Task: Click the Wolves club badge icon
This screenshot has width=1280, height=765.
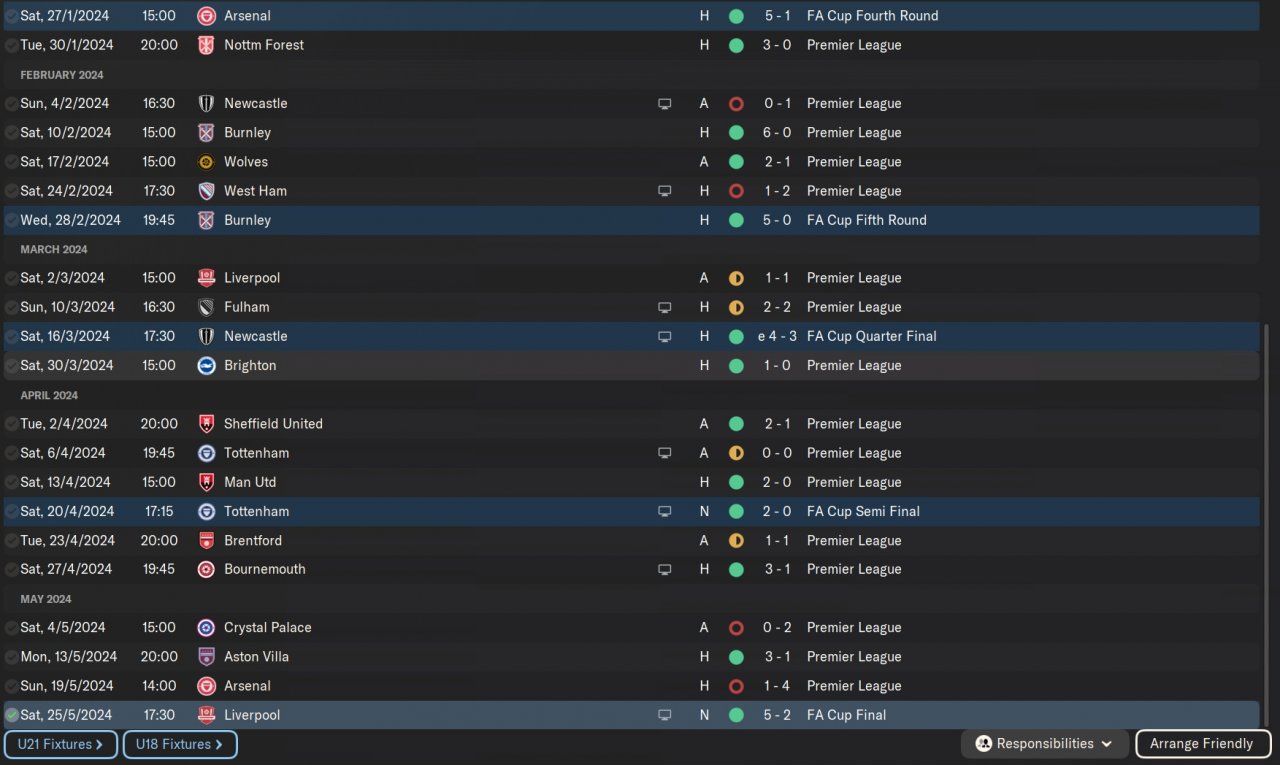Action: click(206, 162)
